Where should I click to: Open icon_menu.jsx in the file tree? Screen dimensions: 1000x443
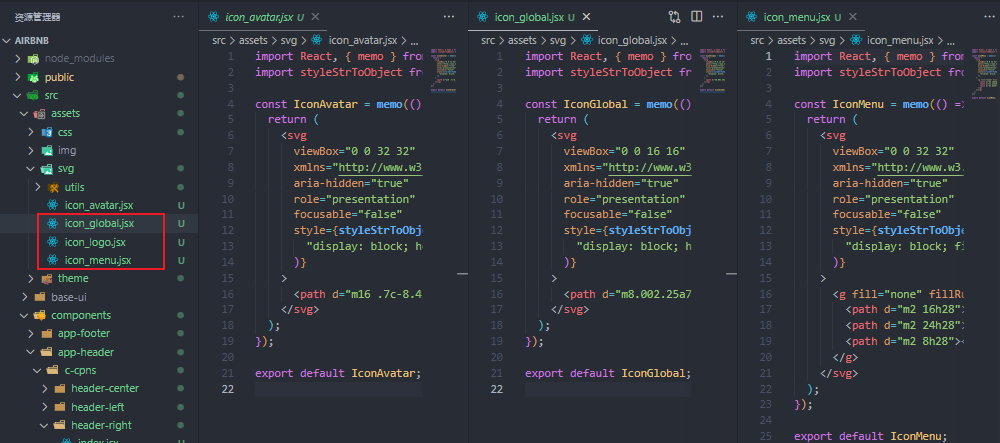(98, 260)
